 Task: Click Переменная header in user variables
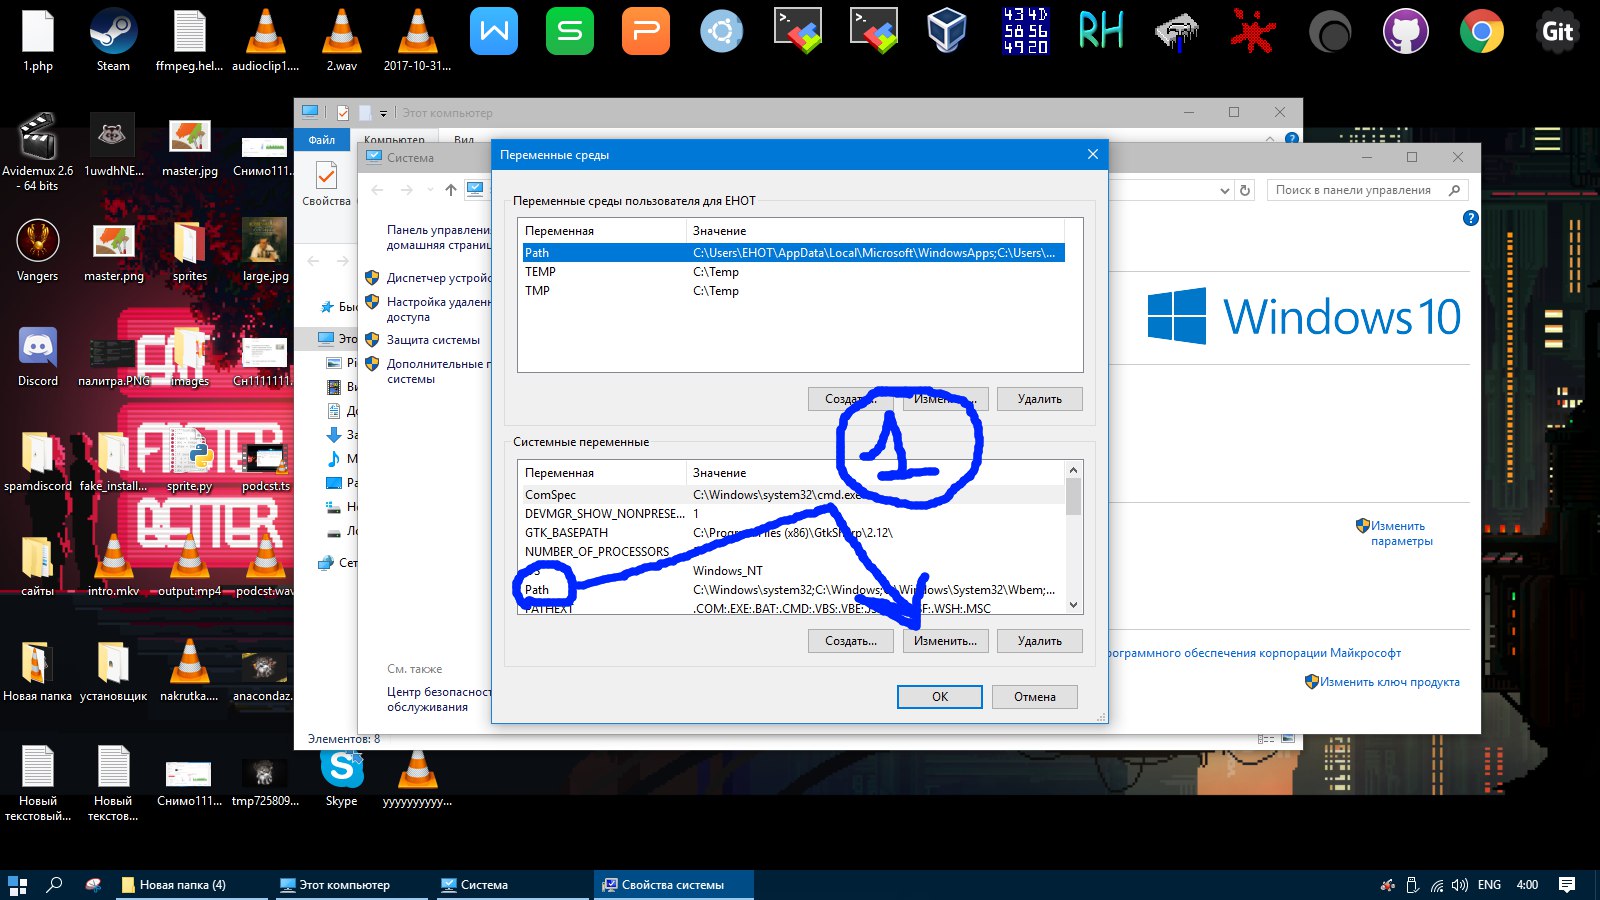[x=603, y=231]
